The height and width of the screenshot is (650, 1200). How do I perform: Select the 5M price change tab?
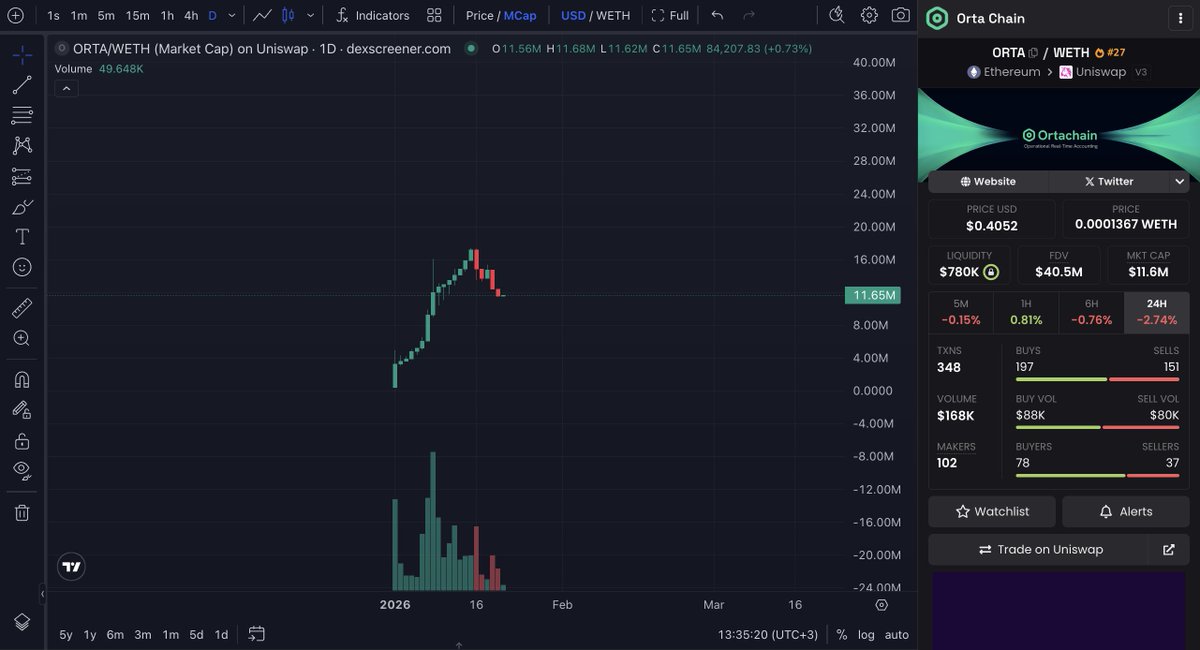(961, 312)
